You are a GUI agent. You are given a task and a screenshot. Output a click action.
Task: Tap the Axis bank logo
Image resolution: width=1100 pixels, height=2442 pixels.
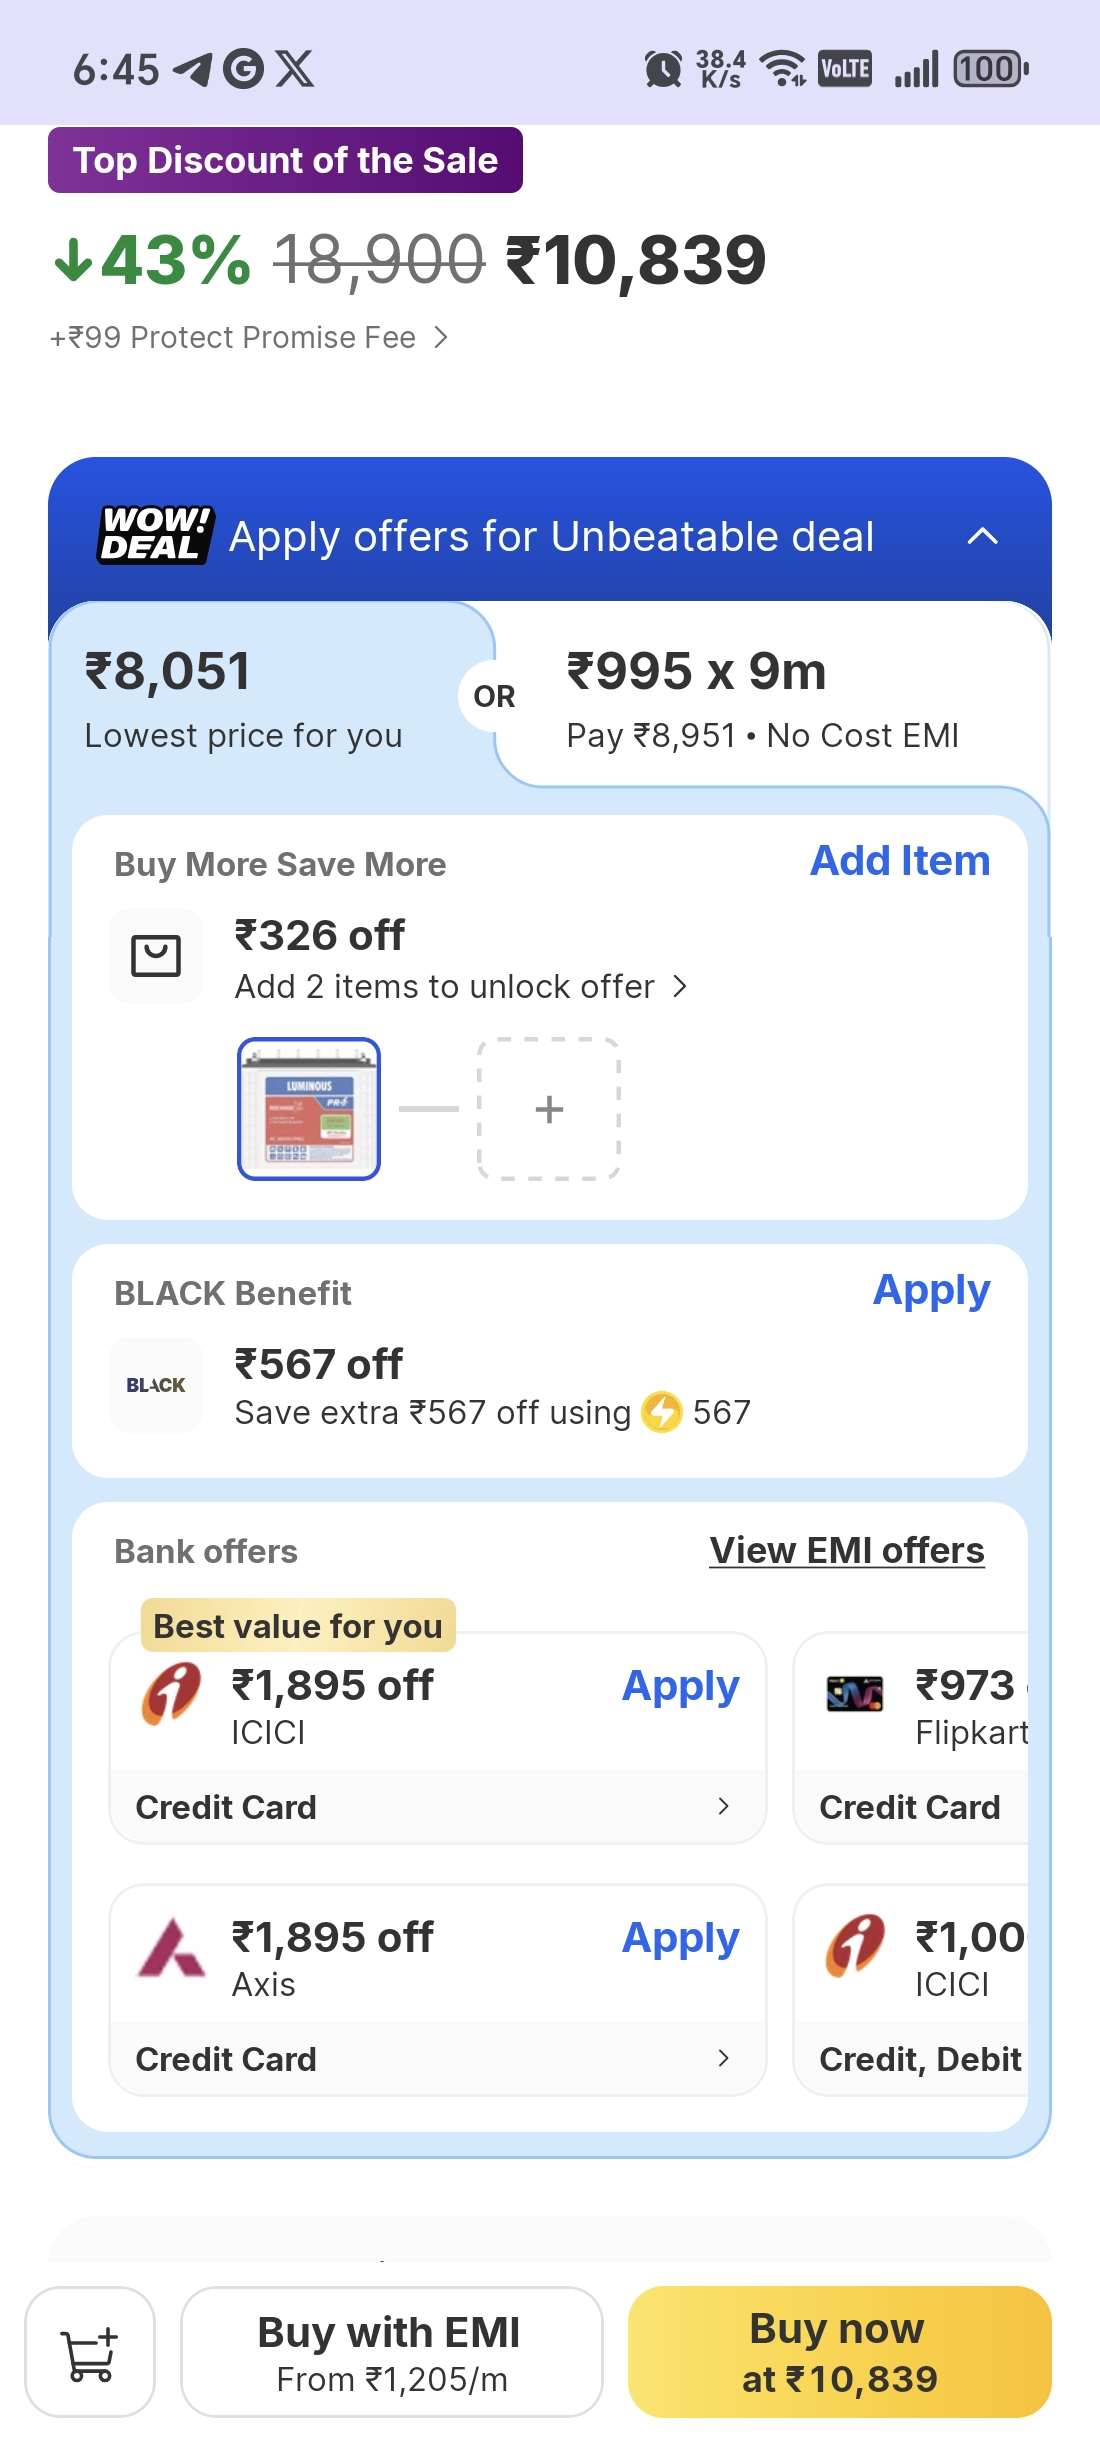pos(171,1948)
